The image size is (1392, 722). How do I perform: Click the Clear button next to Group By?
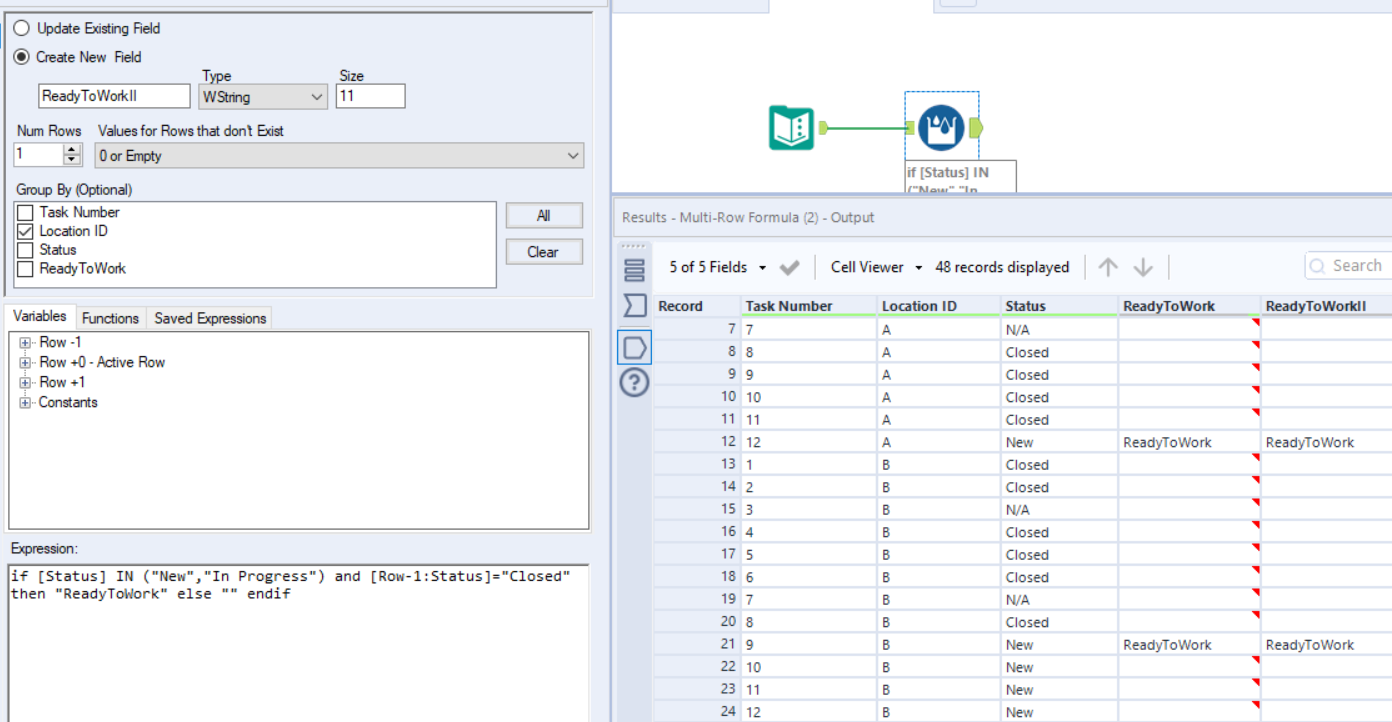point(544,251)
